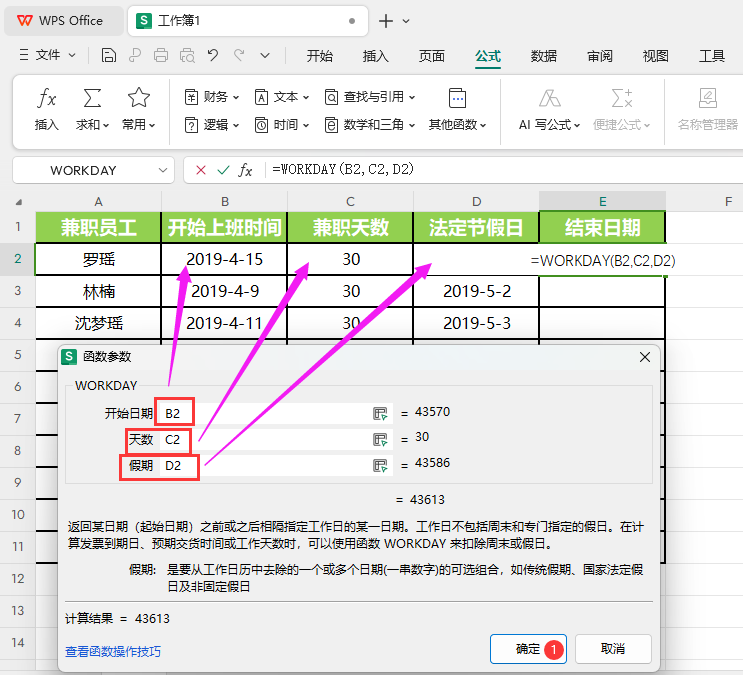743x675 pixels.
Task: Switch to the 视图 ribbon tab
Action: coord(655,56)
